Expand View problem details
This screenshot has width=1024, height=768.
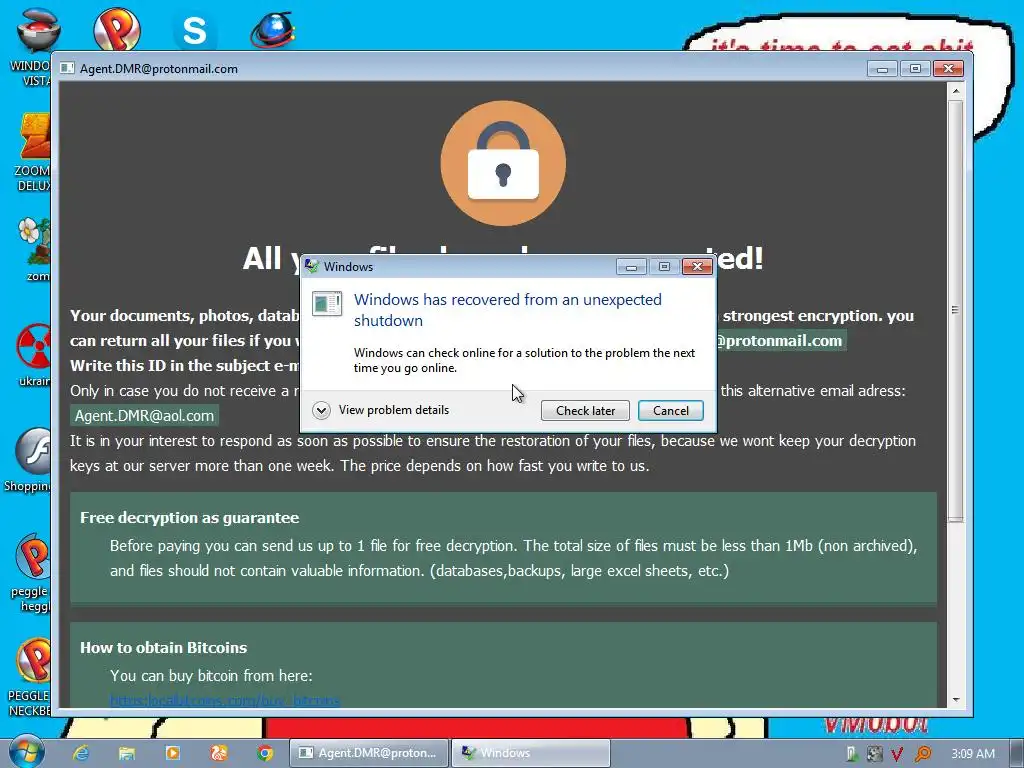[381, 410]
